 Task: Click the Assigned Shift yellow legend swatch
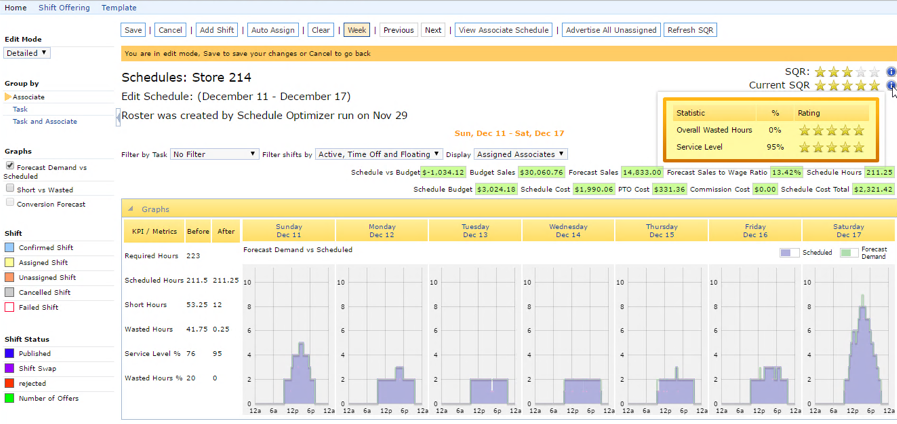point(9,263)
